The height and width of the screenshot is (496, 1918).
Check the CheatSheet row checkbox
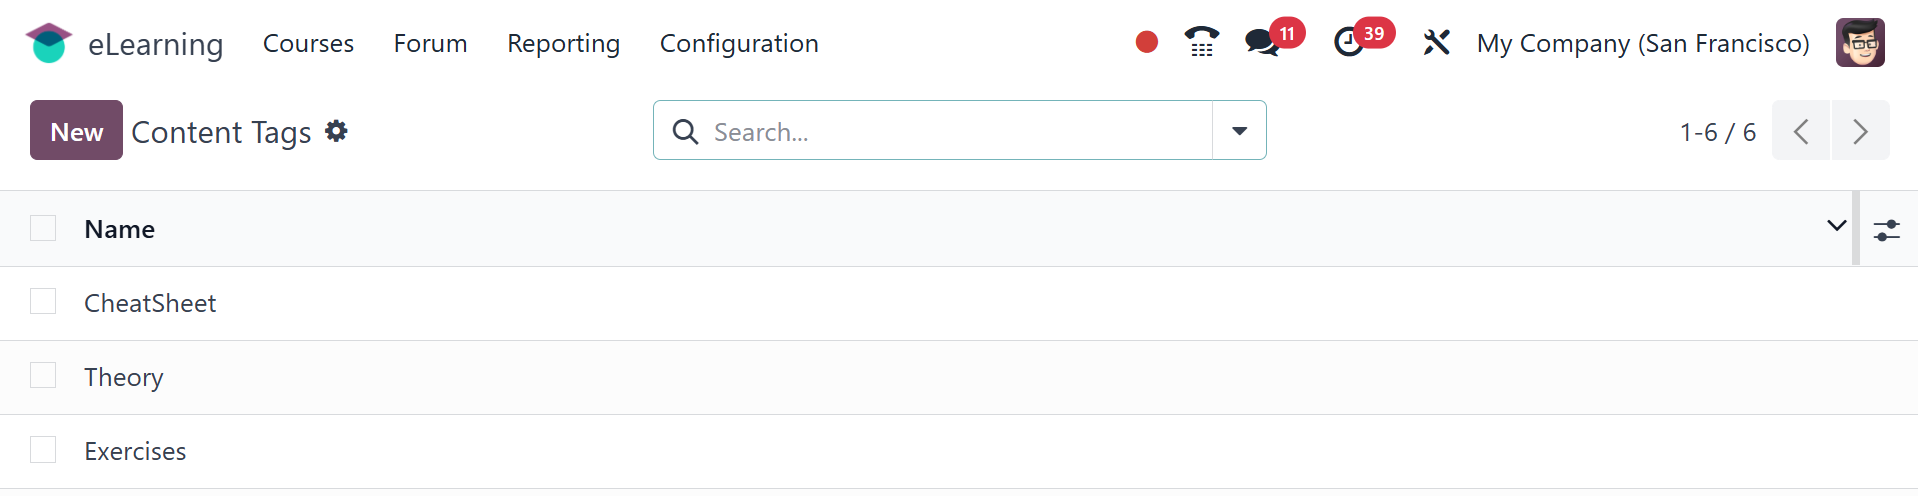[43, 301]
